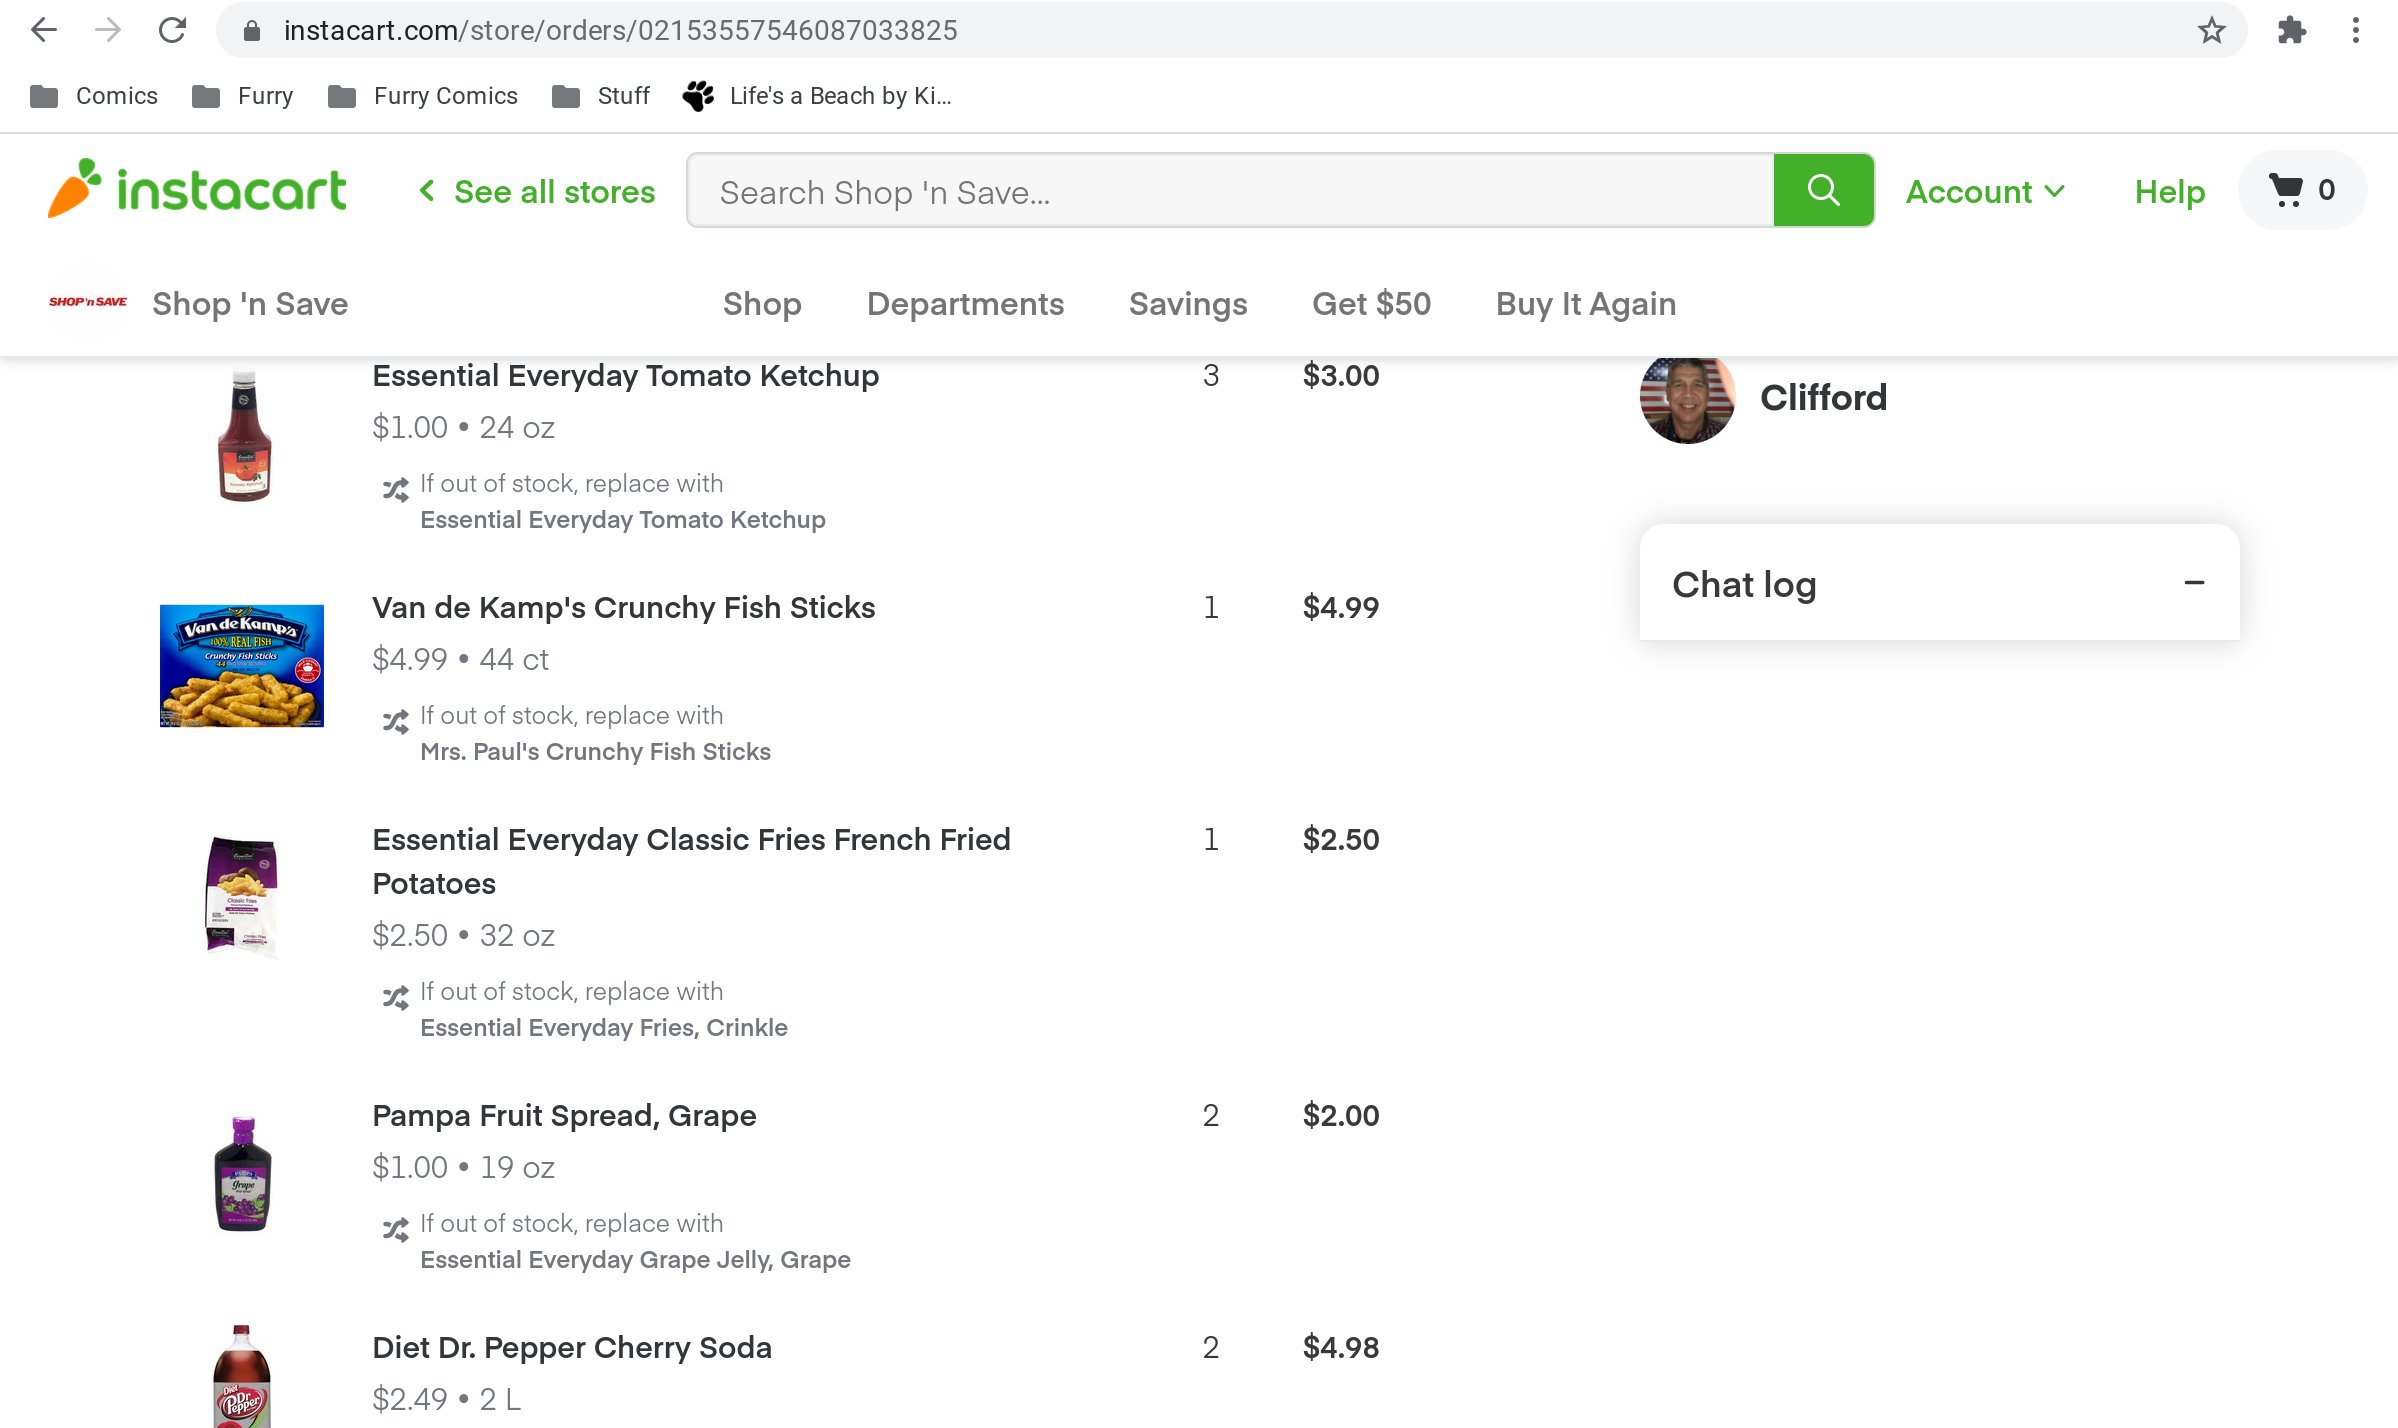2398x1428 pixels.
Task: Click the Dr. Pepper bottle image
Action: 242,1376
